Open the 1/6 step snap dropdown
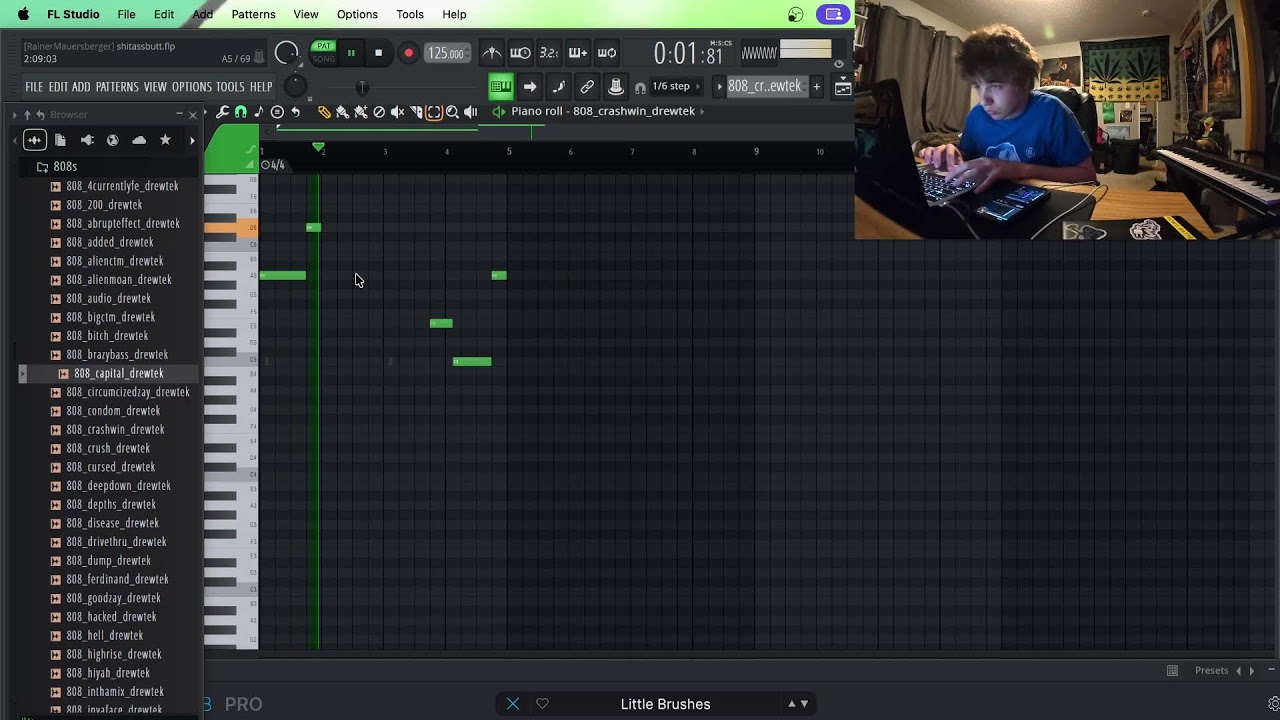1280x720 pixels. click(x=677, y=86)
